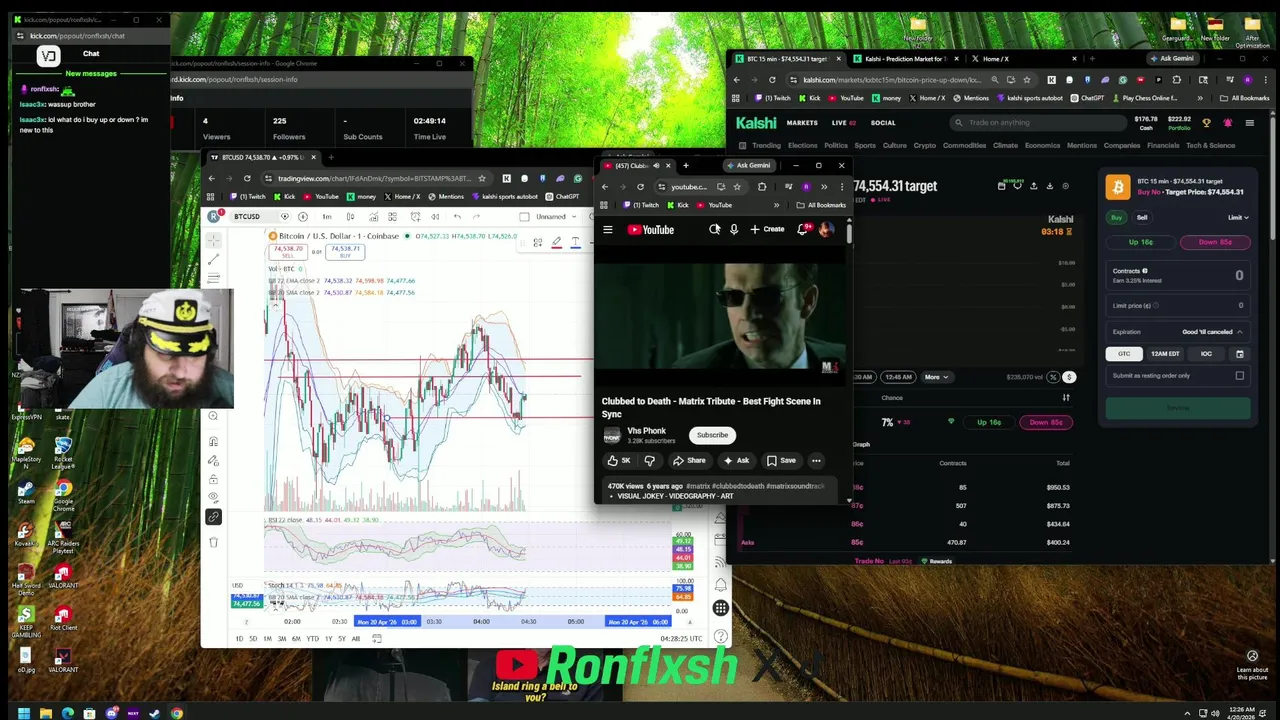Image resolution: width=1280 pixels, height=720 pixels.
Task: Open YouTube video more actions menu
Action: pos(816,461)
